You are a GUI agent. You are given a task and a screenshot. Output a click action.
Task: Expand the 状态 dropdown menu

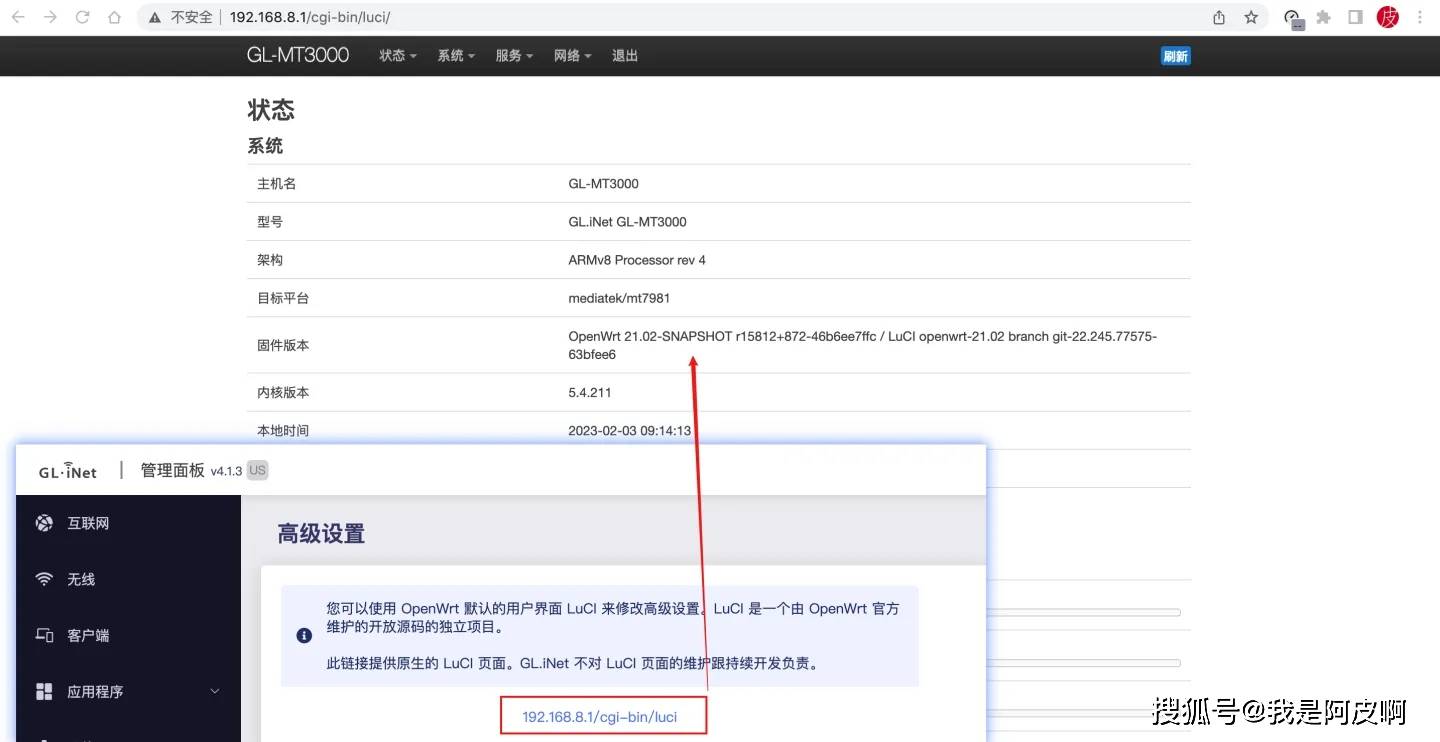398,56
